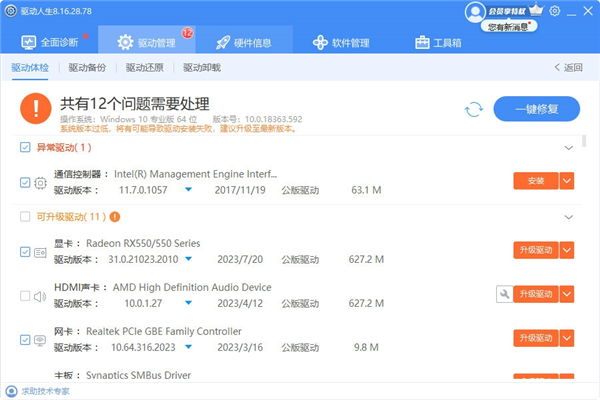This screenshot has height=400, width=600.
Task: Click the 工具箱 toolbox icon
Action: point(422,42)
